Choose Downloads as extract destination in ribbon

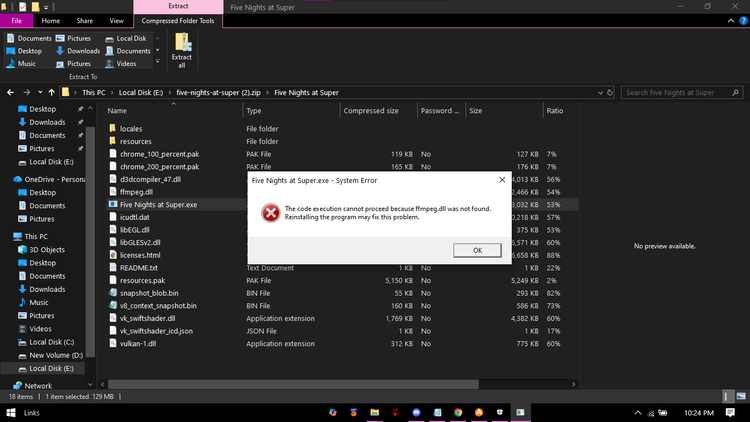coord(77,51)
